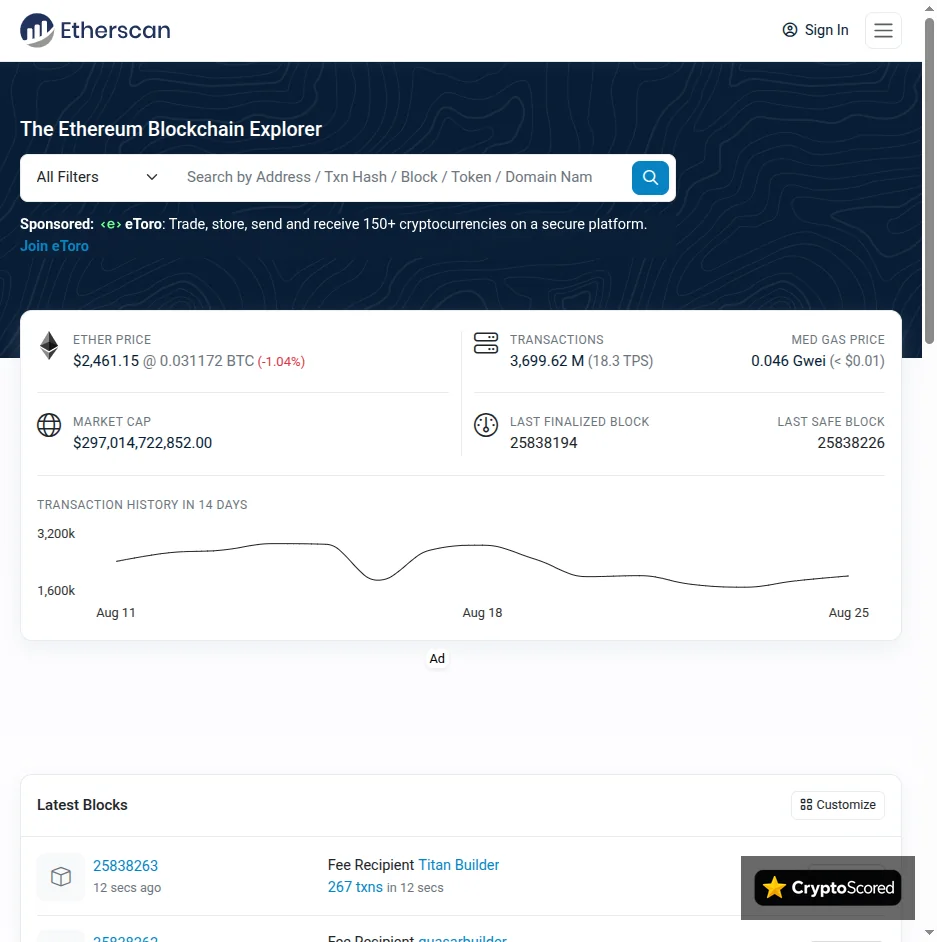Click the Etherscan logo
Image resolution: width=937 pixels, height=942 pixels.
click(x=96, y=30)
